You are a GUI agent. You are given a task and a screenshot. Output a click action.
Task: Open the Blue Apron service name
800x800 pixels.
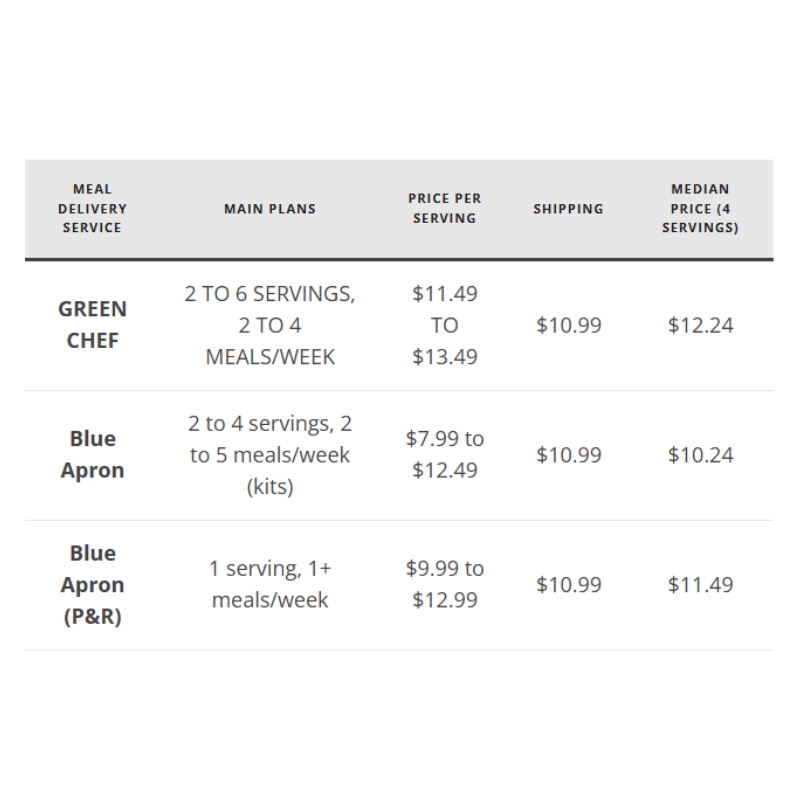coord(92,455)
